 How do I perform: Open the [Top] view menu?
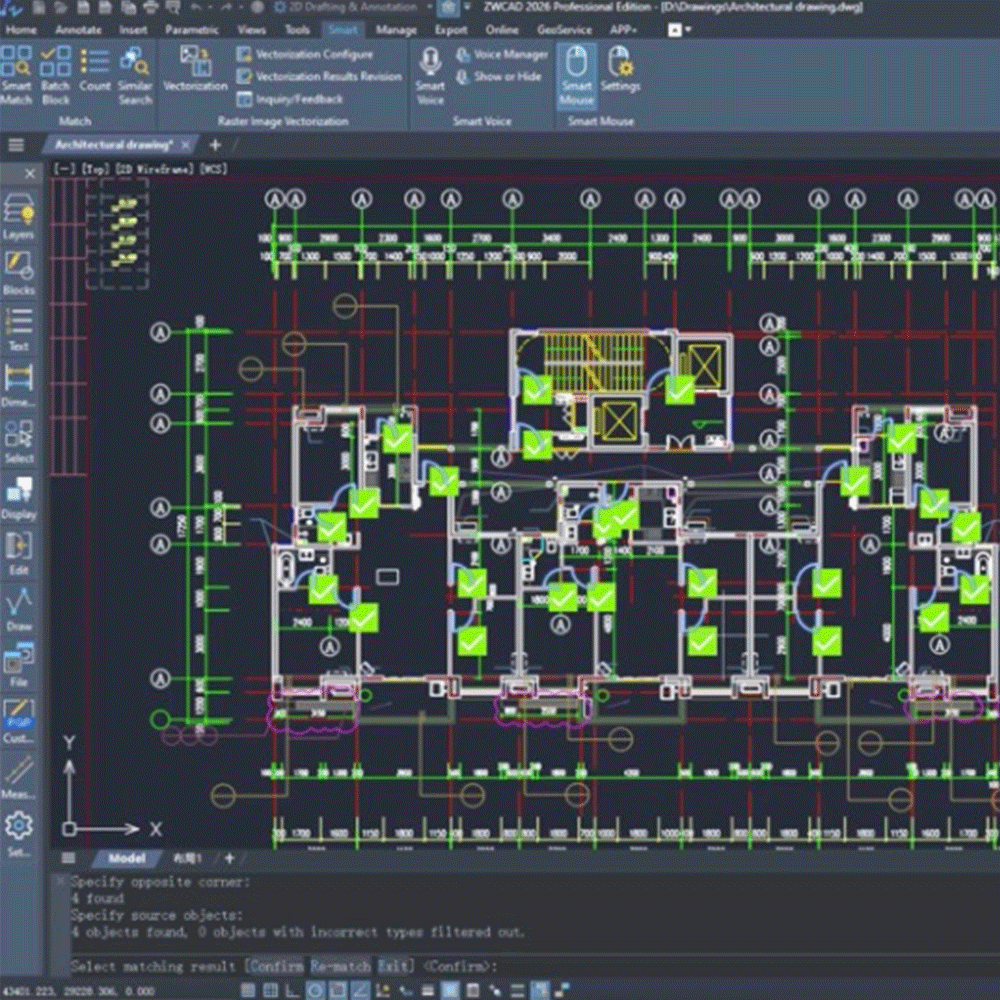click(x=94, y=169)
